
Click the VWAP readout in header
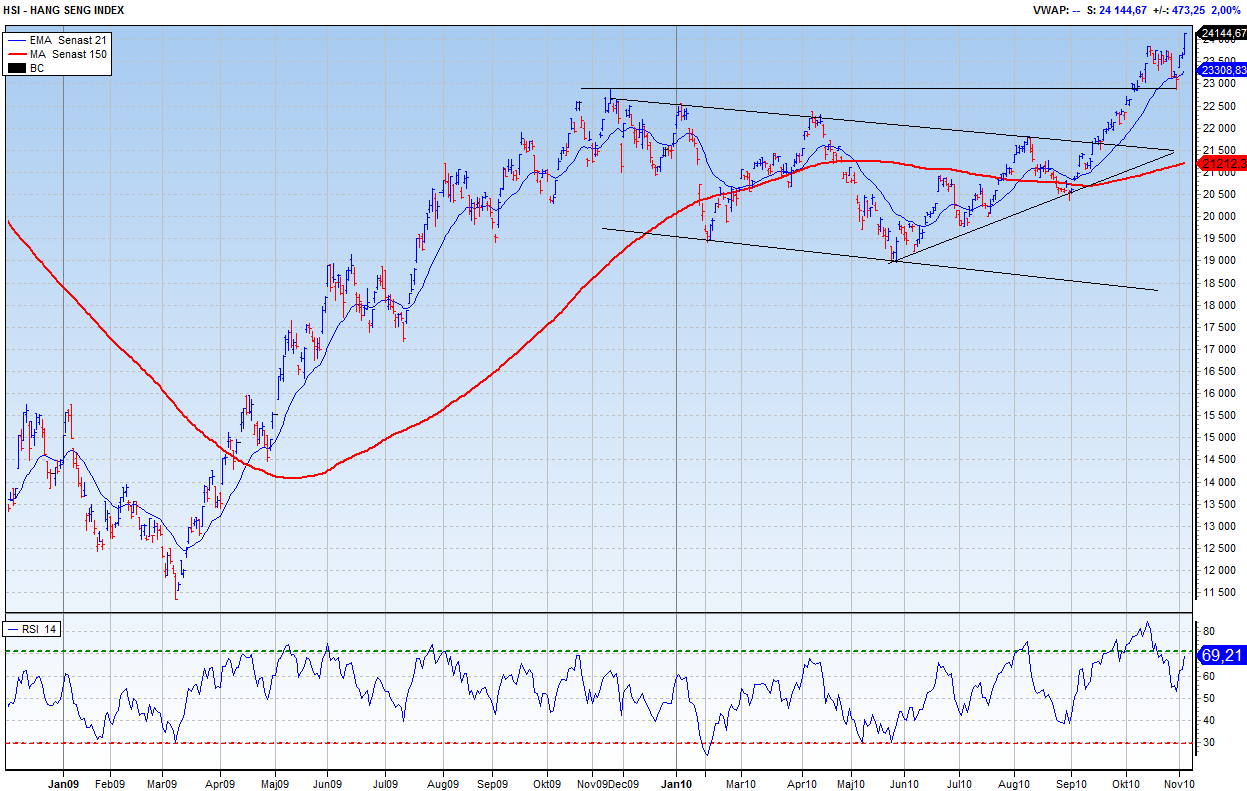pos(1056,10)
